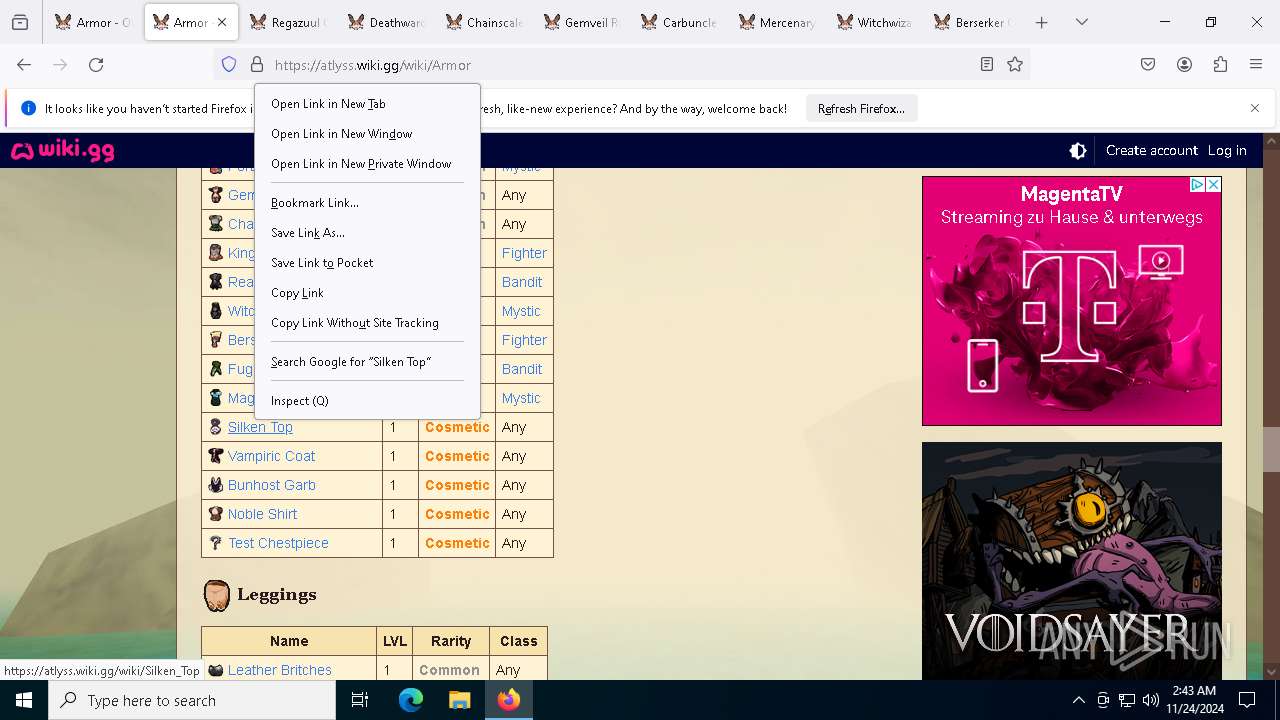Go to the wiki.gg logo home
This screenshot has height=720, width=1280.
coord(63,150)
